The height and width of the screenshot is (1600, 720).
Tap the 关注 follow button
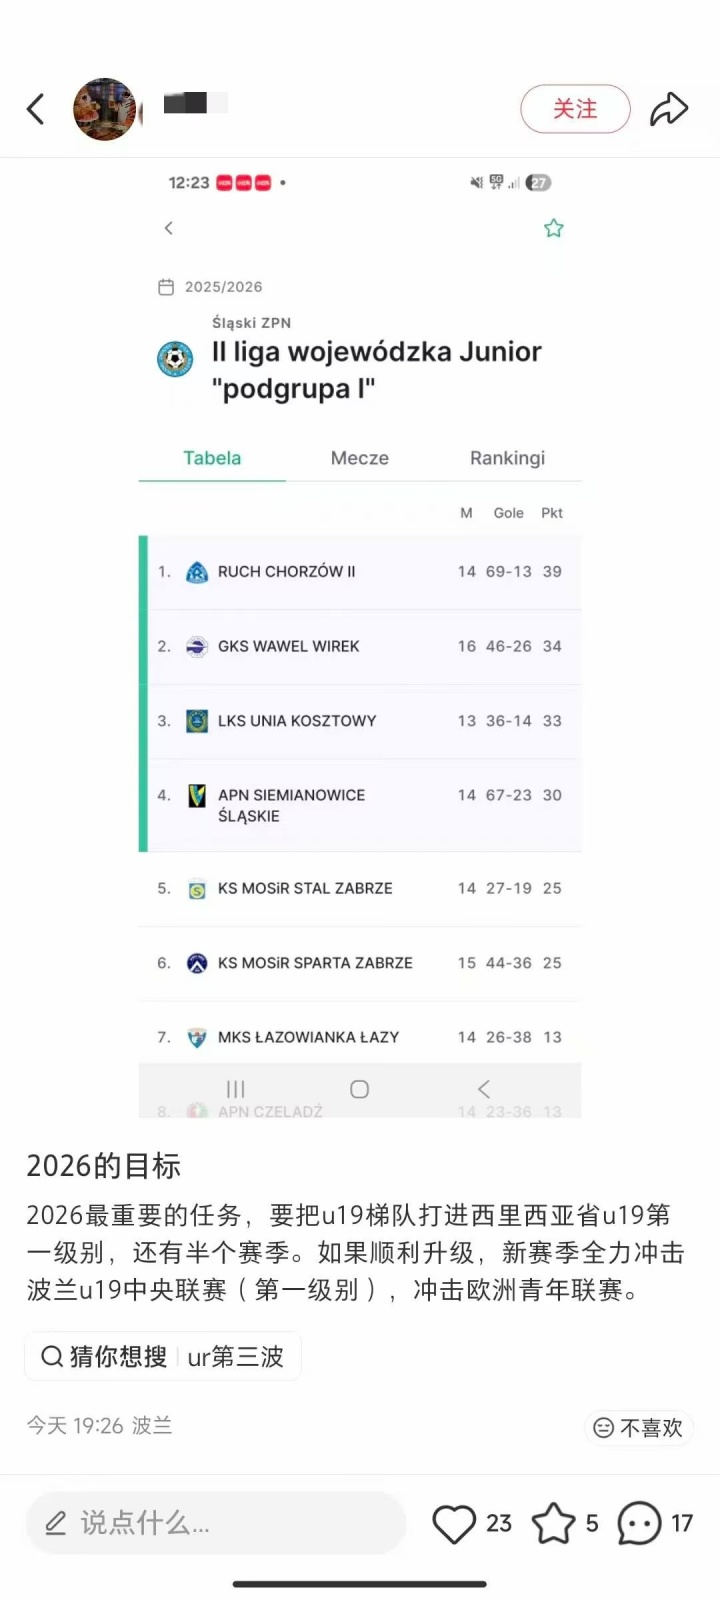pyautogui.click(x=575, y=109)
